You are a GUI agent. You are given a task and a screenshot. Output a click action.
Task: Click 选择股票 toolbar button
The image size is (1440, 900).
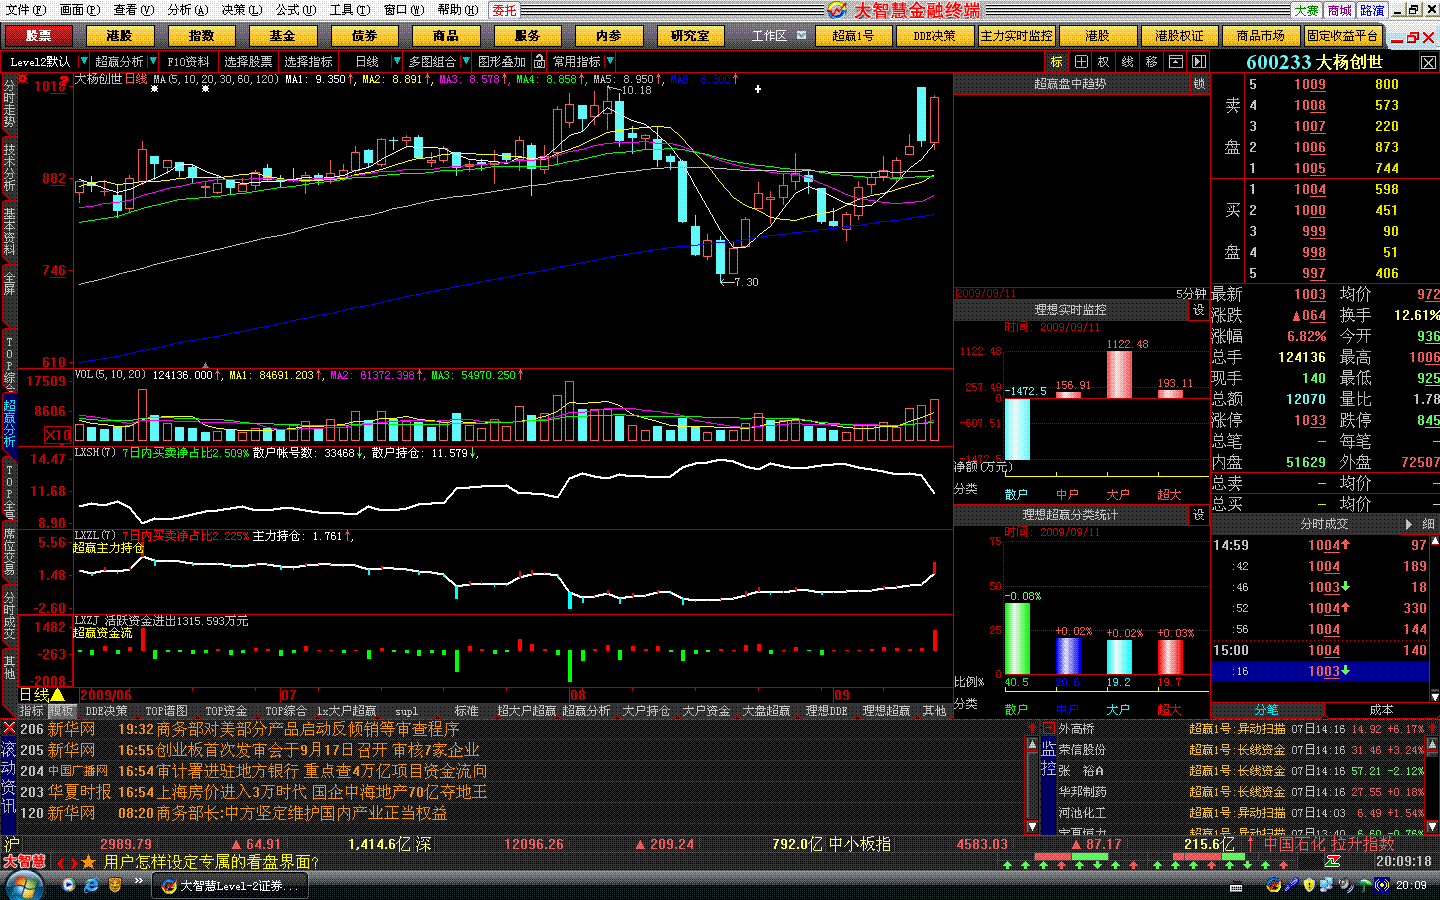coord(248,62)
